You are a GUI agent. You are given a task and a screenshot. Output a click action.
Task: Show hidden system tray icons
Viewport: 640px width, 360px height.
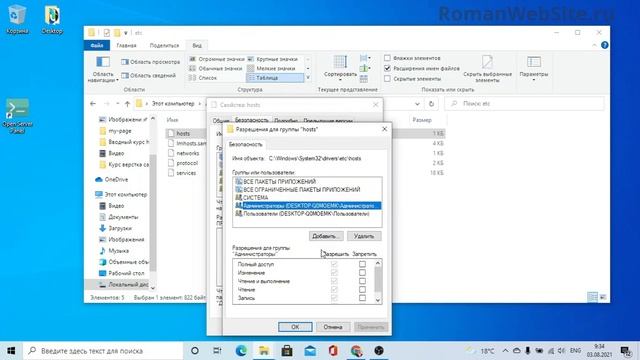(x=505, y=351)
